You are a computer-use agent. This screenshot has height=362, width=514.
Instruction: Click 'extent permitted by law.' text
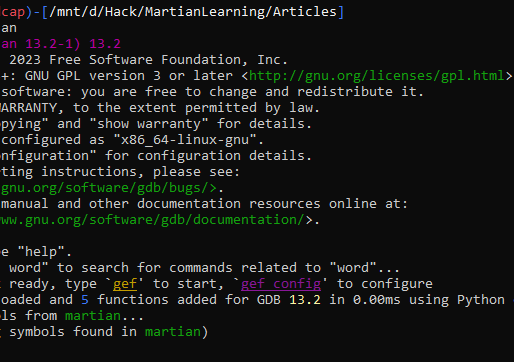(224, 108)
